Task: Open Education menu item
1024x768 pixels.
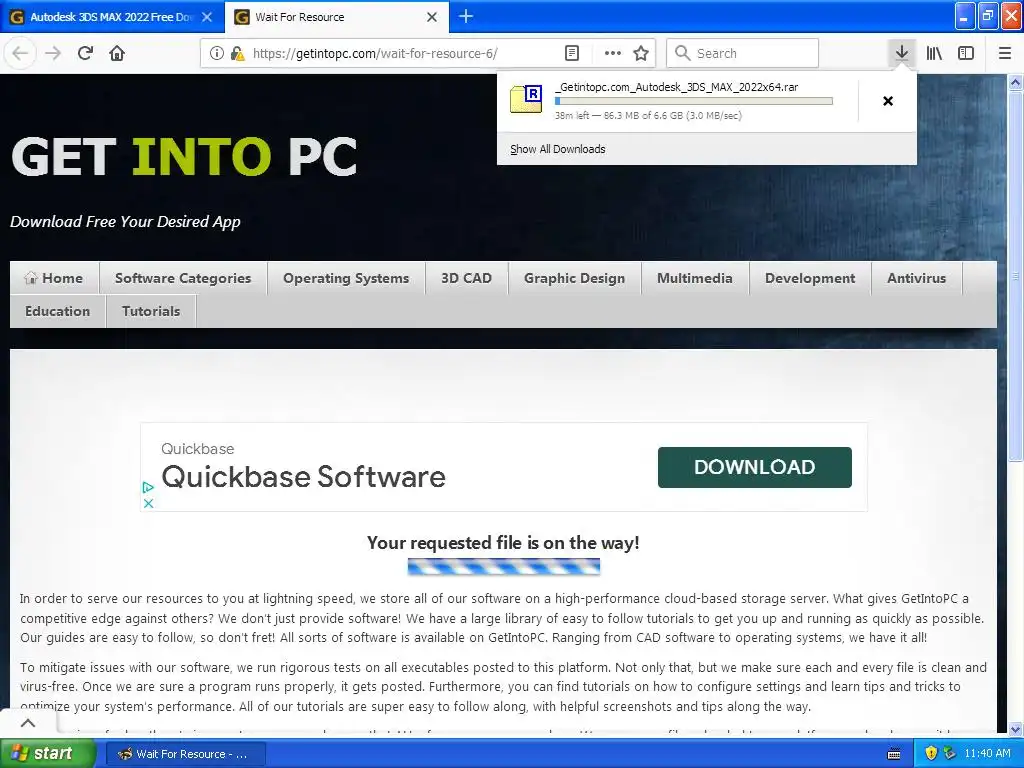Action: [x=57, y=311]
